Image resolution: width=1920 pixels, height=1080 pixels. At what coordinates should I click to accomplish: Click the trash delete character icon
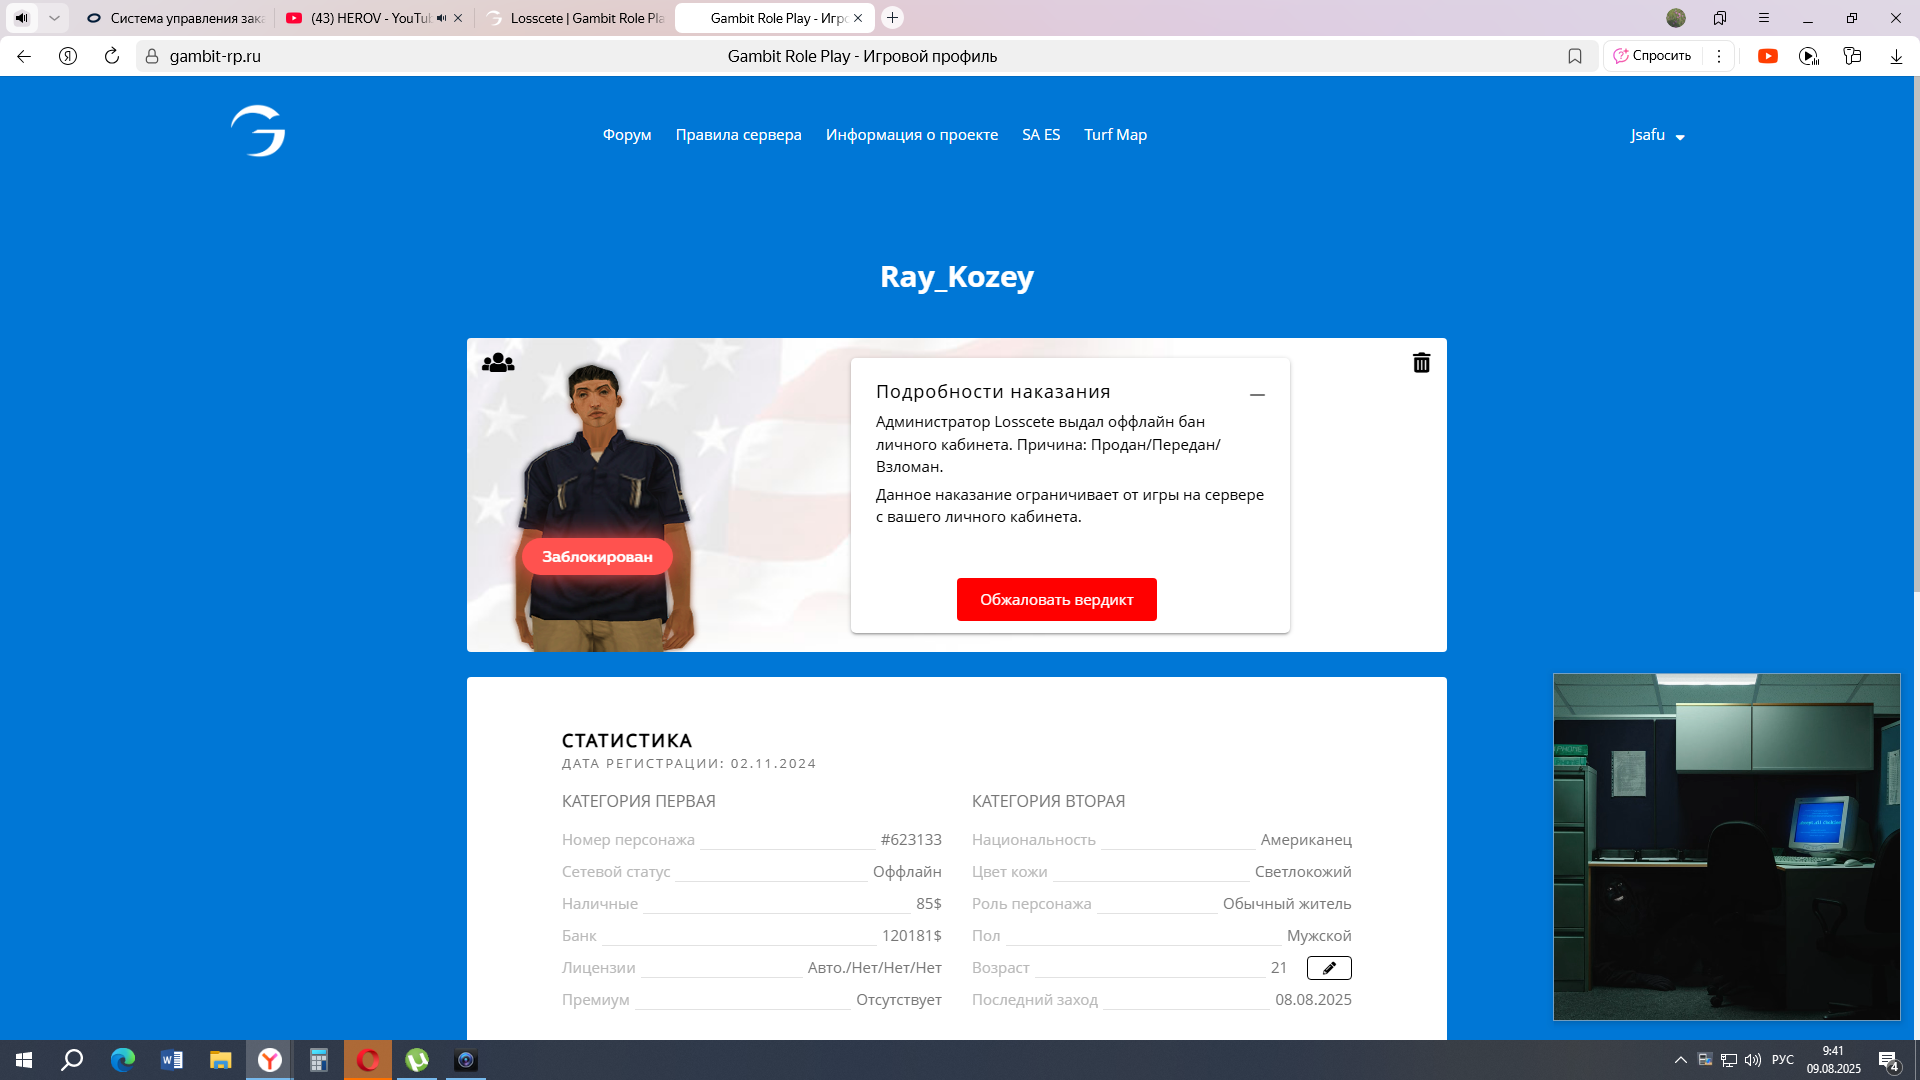click(1421, 363)
